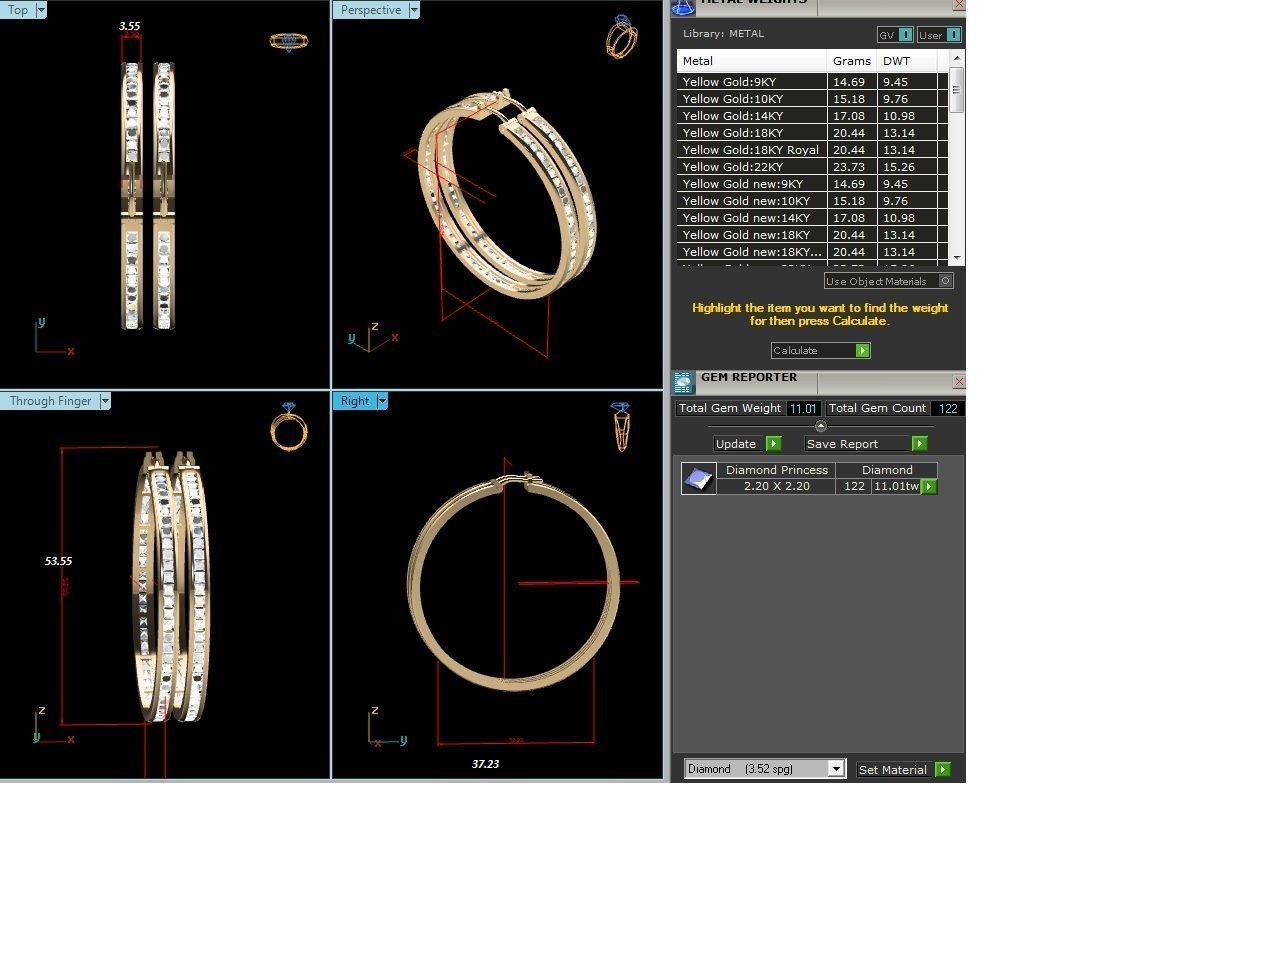Click the 2.20 X 2.20 size cell
The image size is (1280, 960).
coord(776,486)
